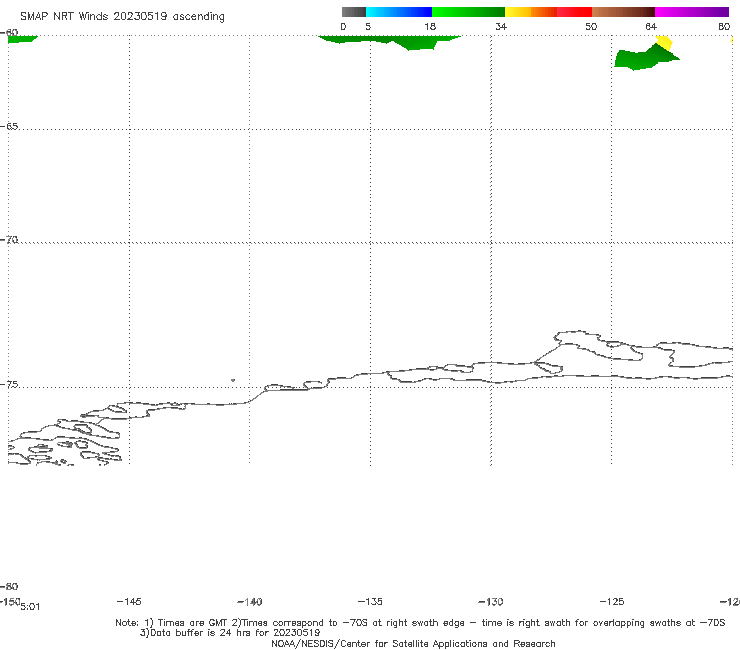This screenshot has height=650, width=740.
Task: Click the green wind patch at top-left corner
Action: 22,39
